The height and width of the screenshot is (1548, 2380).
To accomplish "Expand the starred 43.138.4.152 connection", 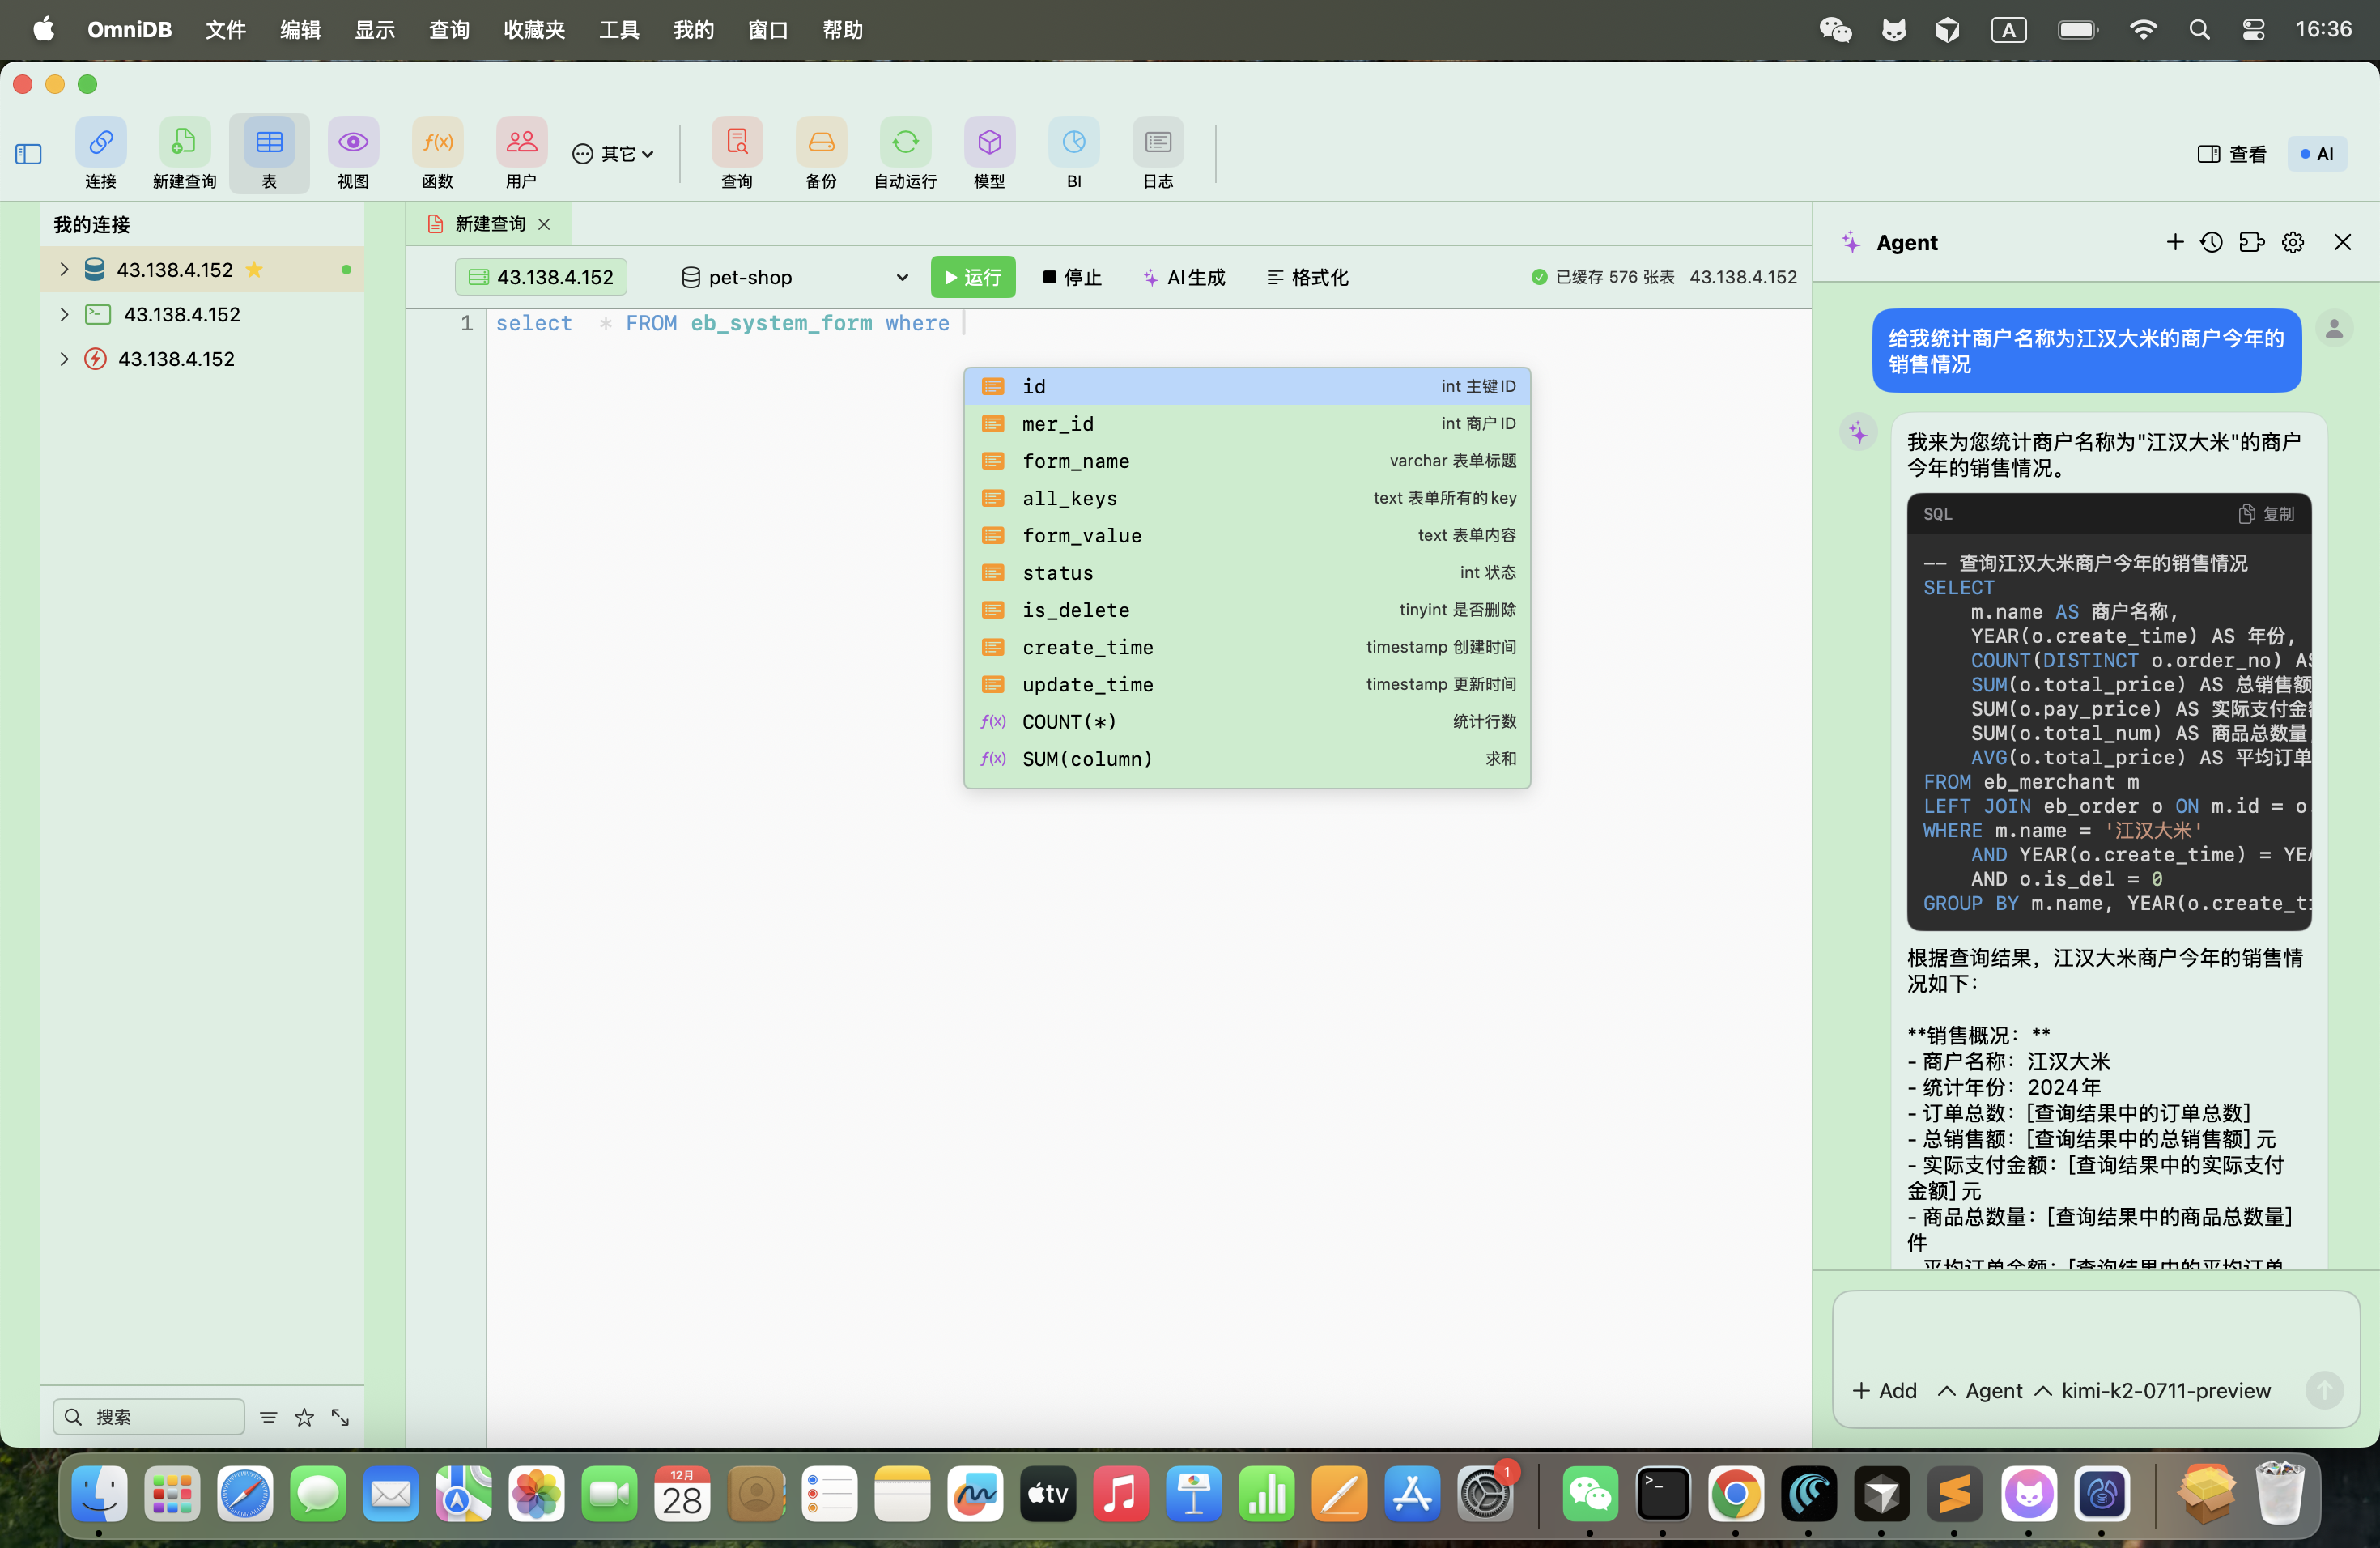I will [64, 269].
